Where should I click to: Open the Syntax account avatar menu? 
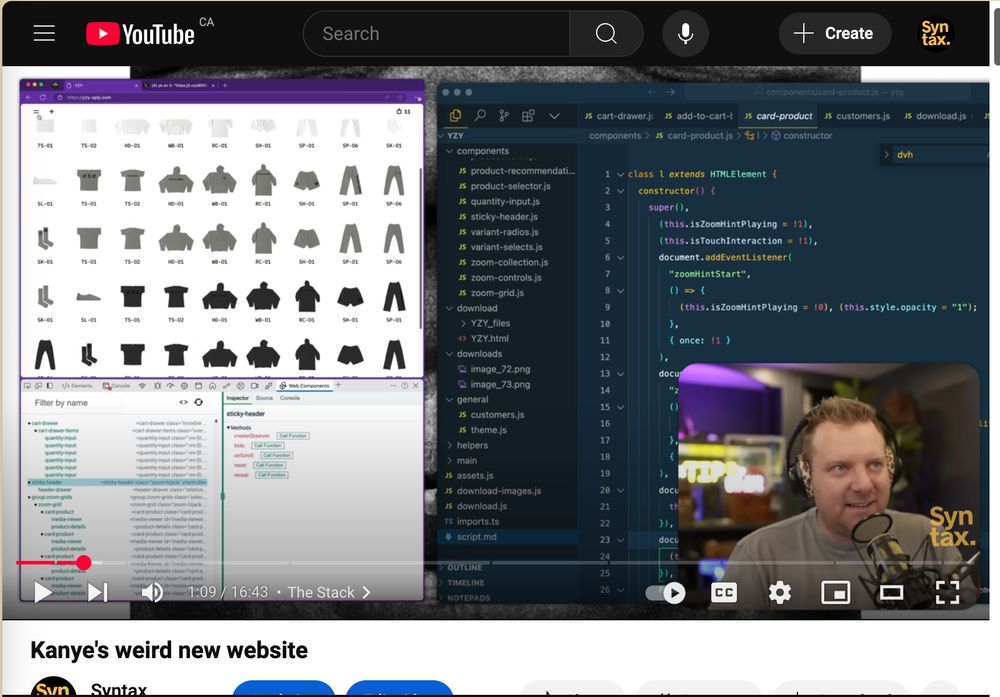pyautogui.click(x=936, y=34)
